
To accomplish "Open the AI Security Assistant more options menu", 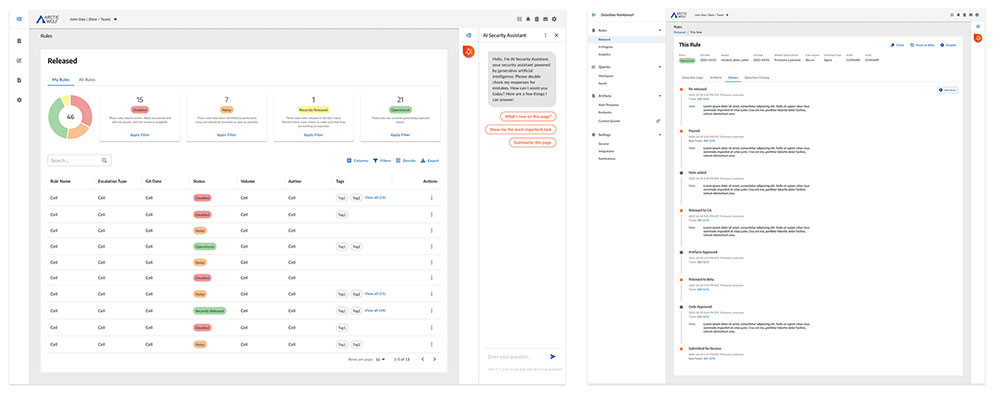I will [545, 36].
